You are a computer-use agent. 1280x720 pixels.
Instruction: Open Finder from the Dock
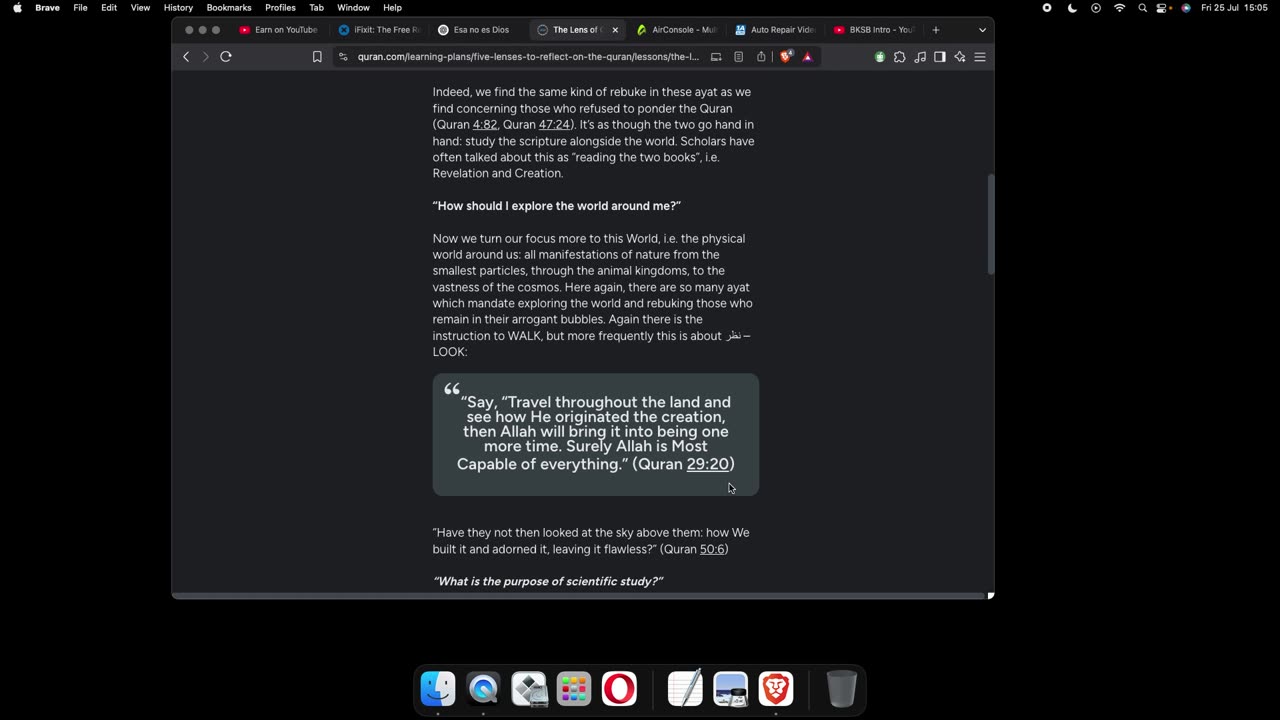[438, 689]
